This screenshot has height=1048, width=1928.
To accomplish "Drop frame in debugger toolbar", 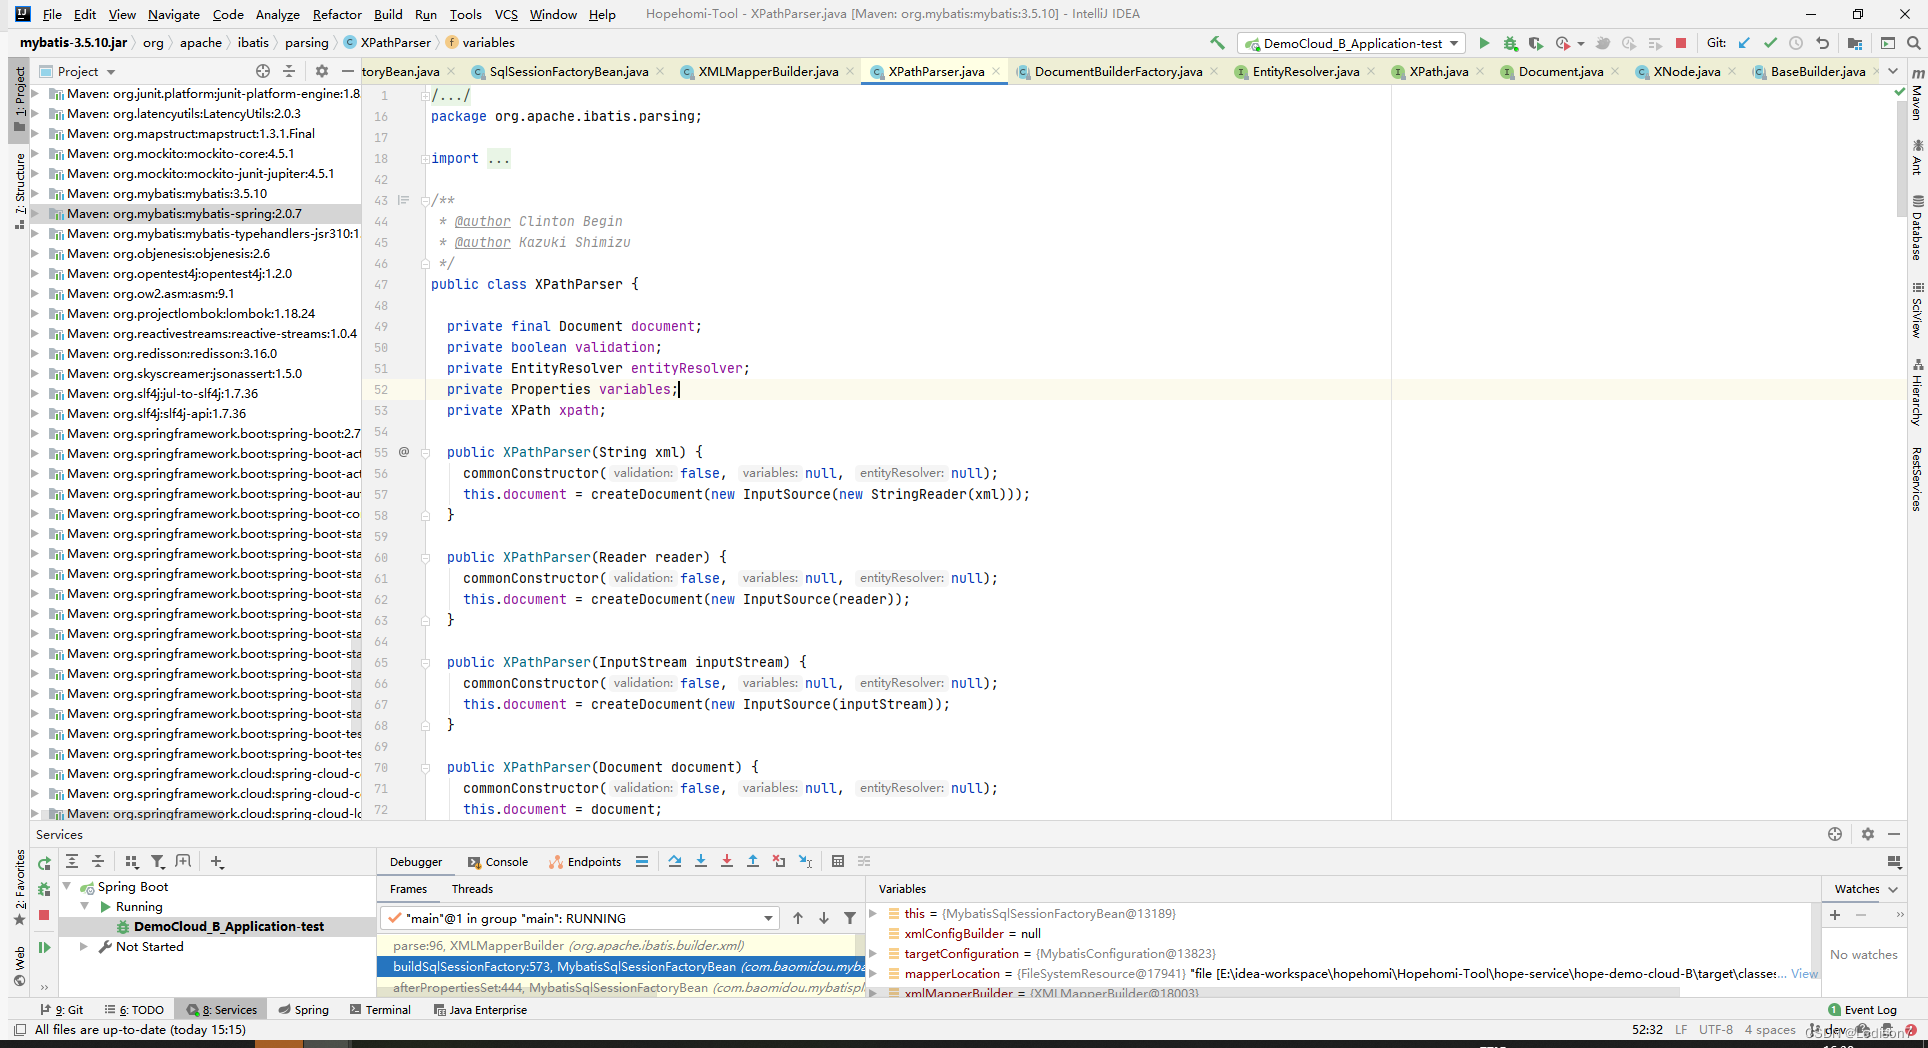I will click(x=779, y=861).
